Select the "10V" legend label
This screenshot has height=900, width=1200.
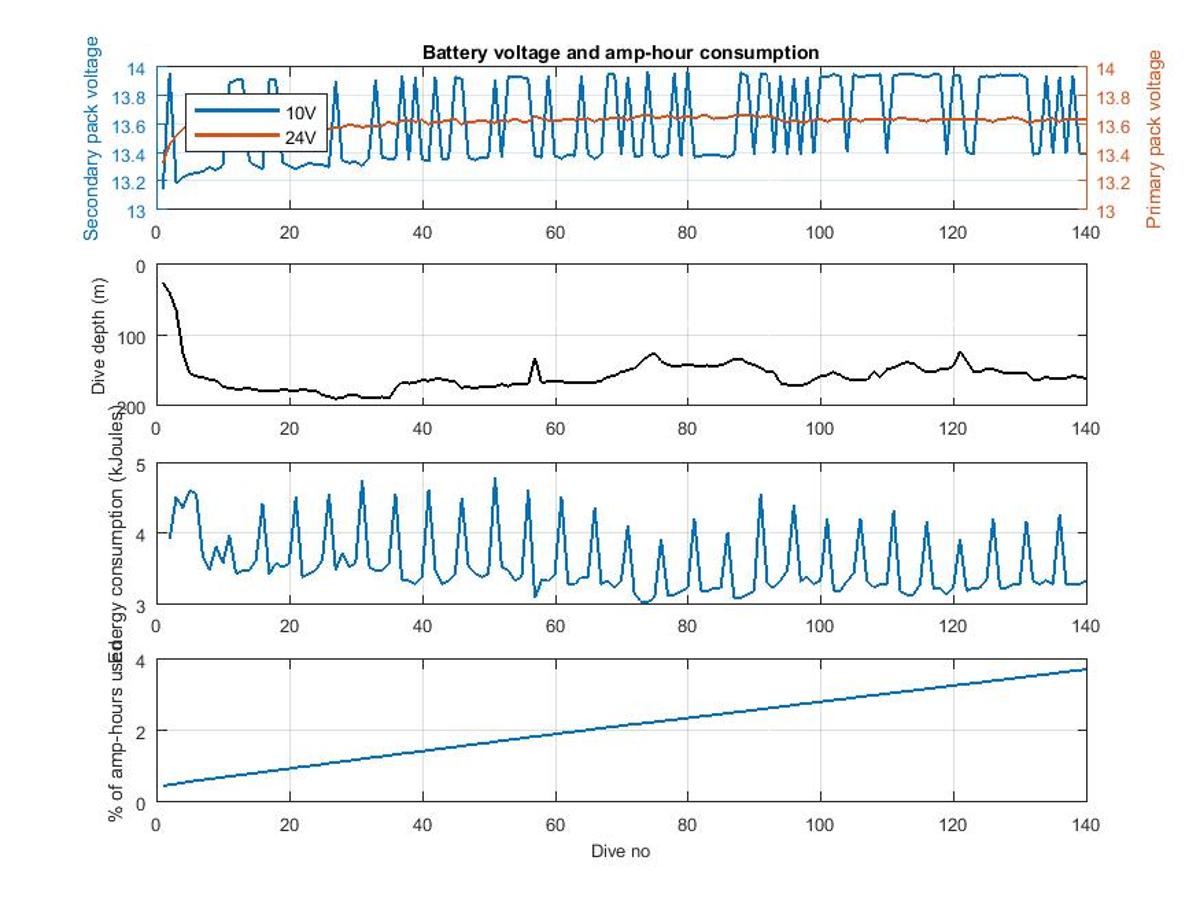[x=301, y=112]
